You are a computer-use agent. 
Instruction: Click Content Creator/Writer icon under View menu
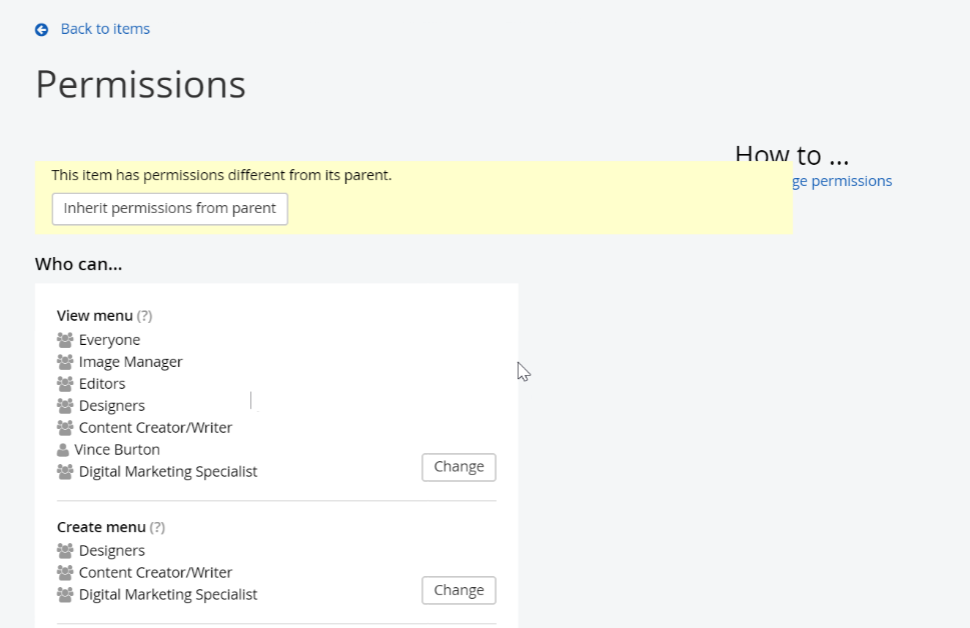65,428
